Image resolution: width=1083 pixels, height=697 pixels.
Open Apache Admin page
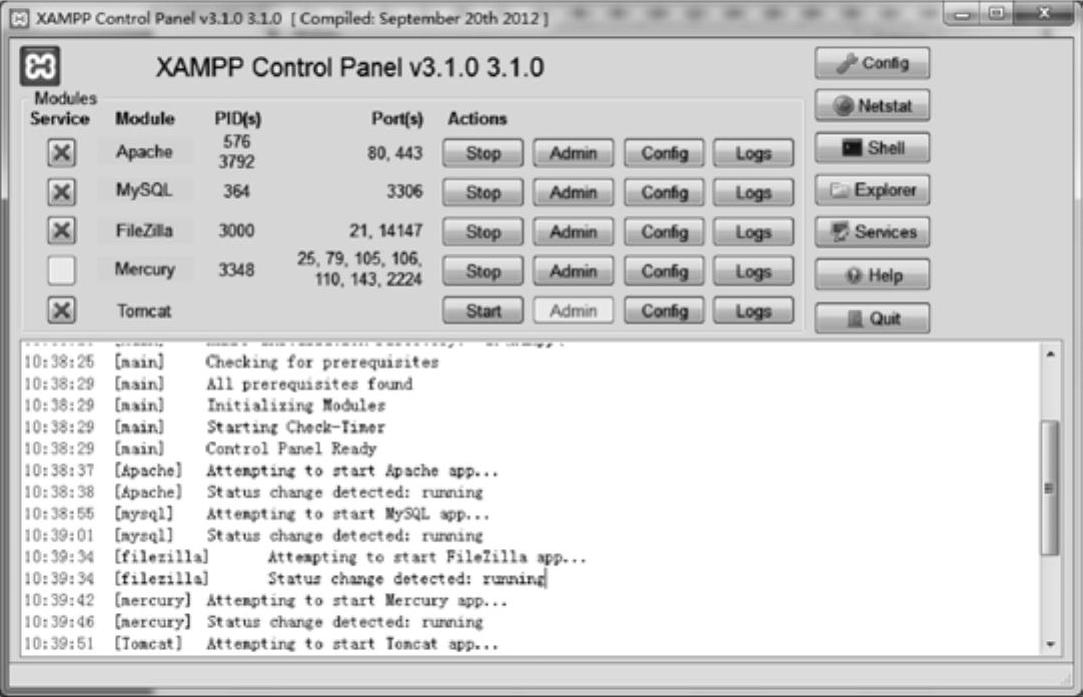click(x=573, y=153)
